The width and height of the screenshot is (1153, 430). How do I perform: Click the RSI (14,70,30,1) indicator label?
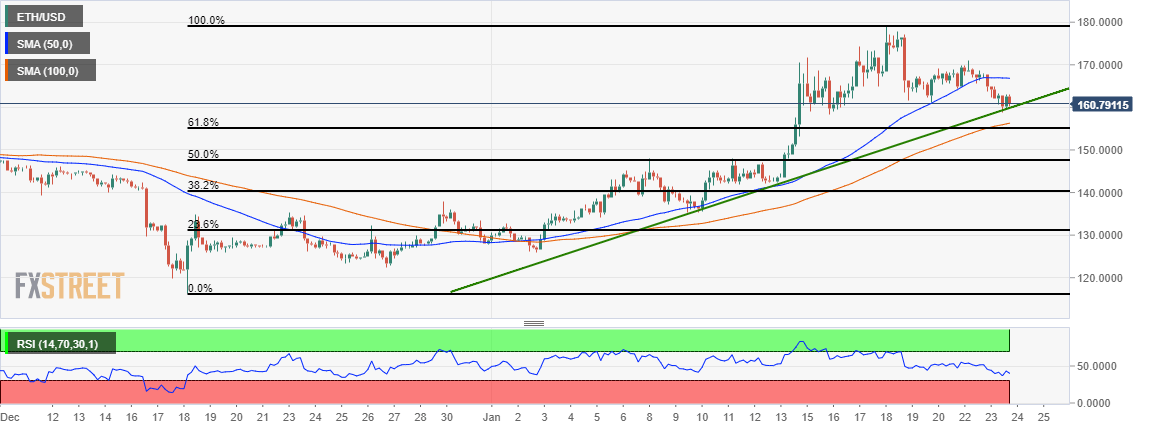pos(62,343)
